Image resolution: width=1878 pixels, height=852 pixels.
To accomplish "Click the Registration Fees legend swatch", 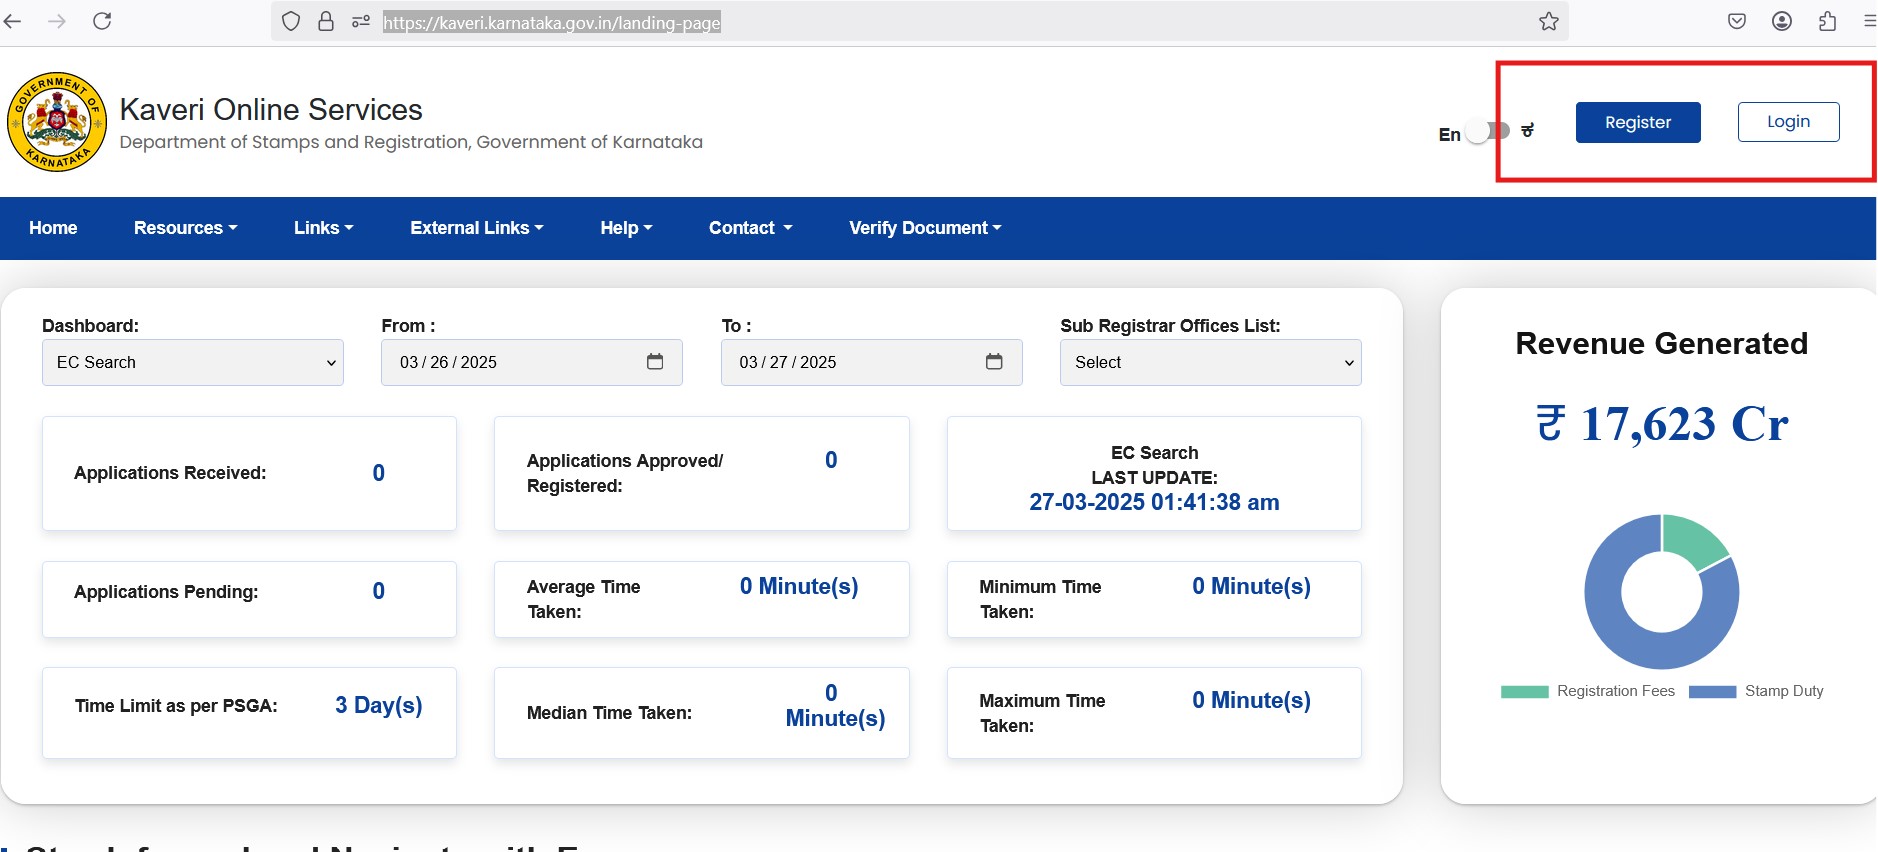I will 1524,692.
